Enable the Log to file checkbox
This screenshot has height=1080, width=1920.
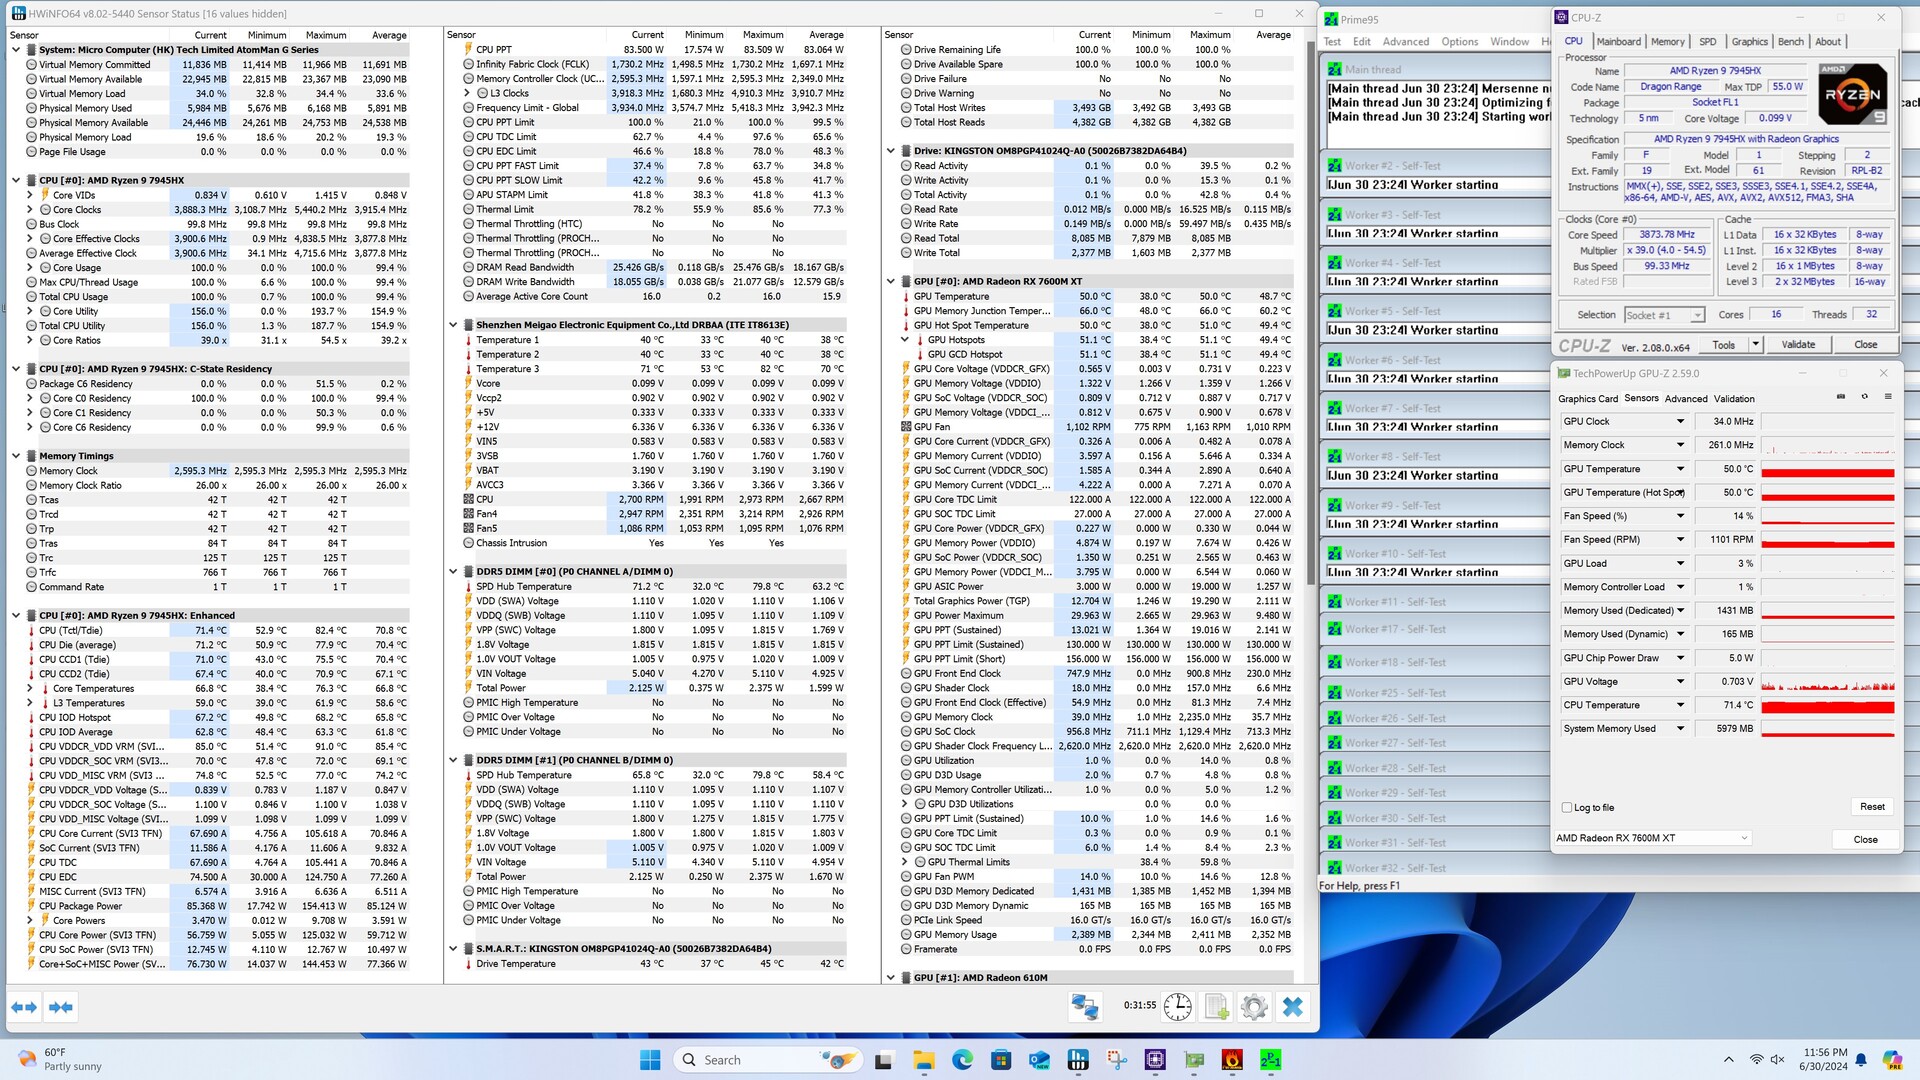pos(1567,808)
